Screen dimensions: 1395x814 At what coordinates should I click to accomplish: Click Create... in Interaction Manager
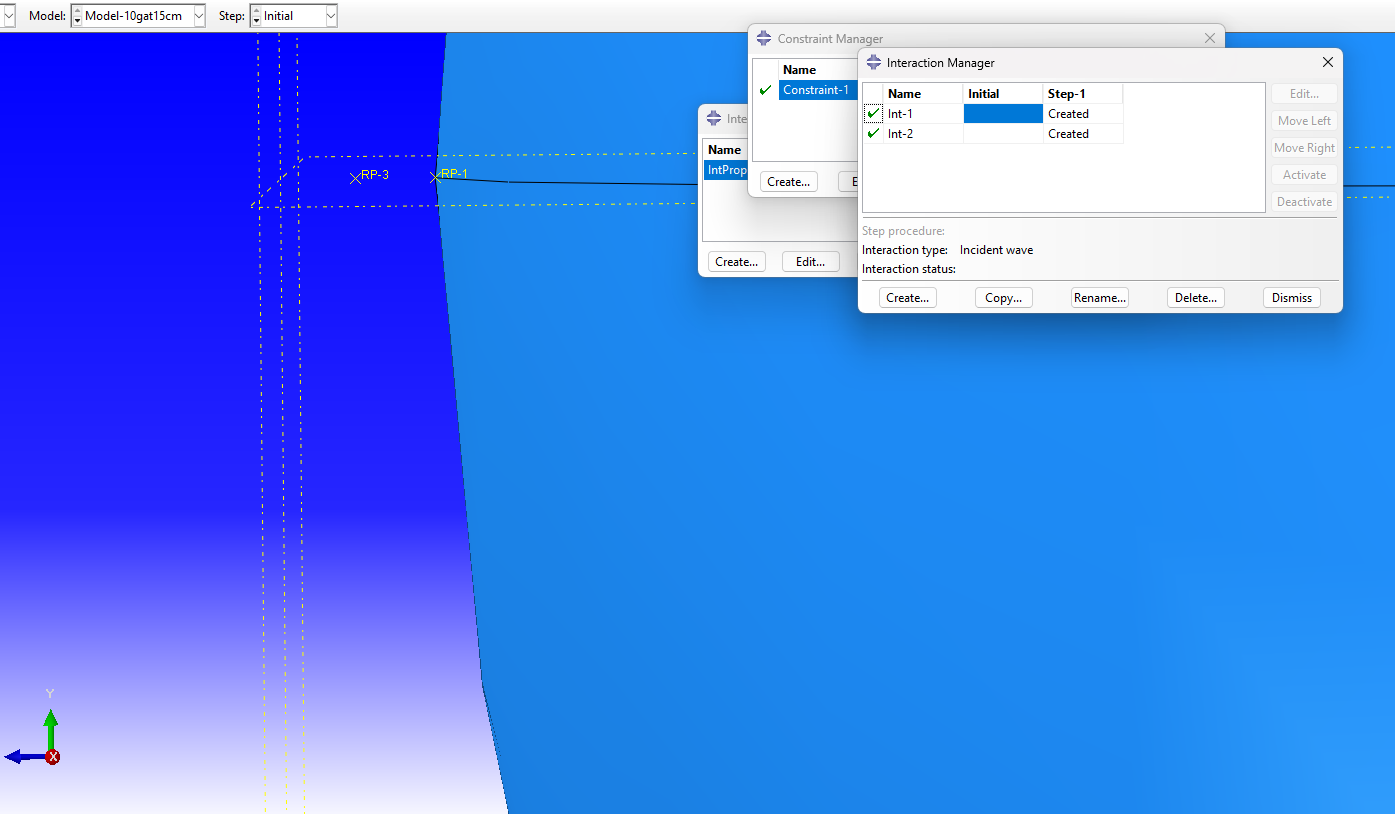(x=908, y=298)
